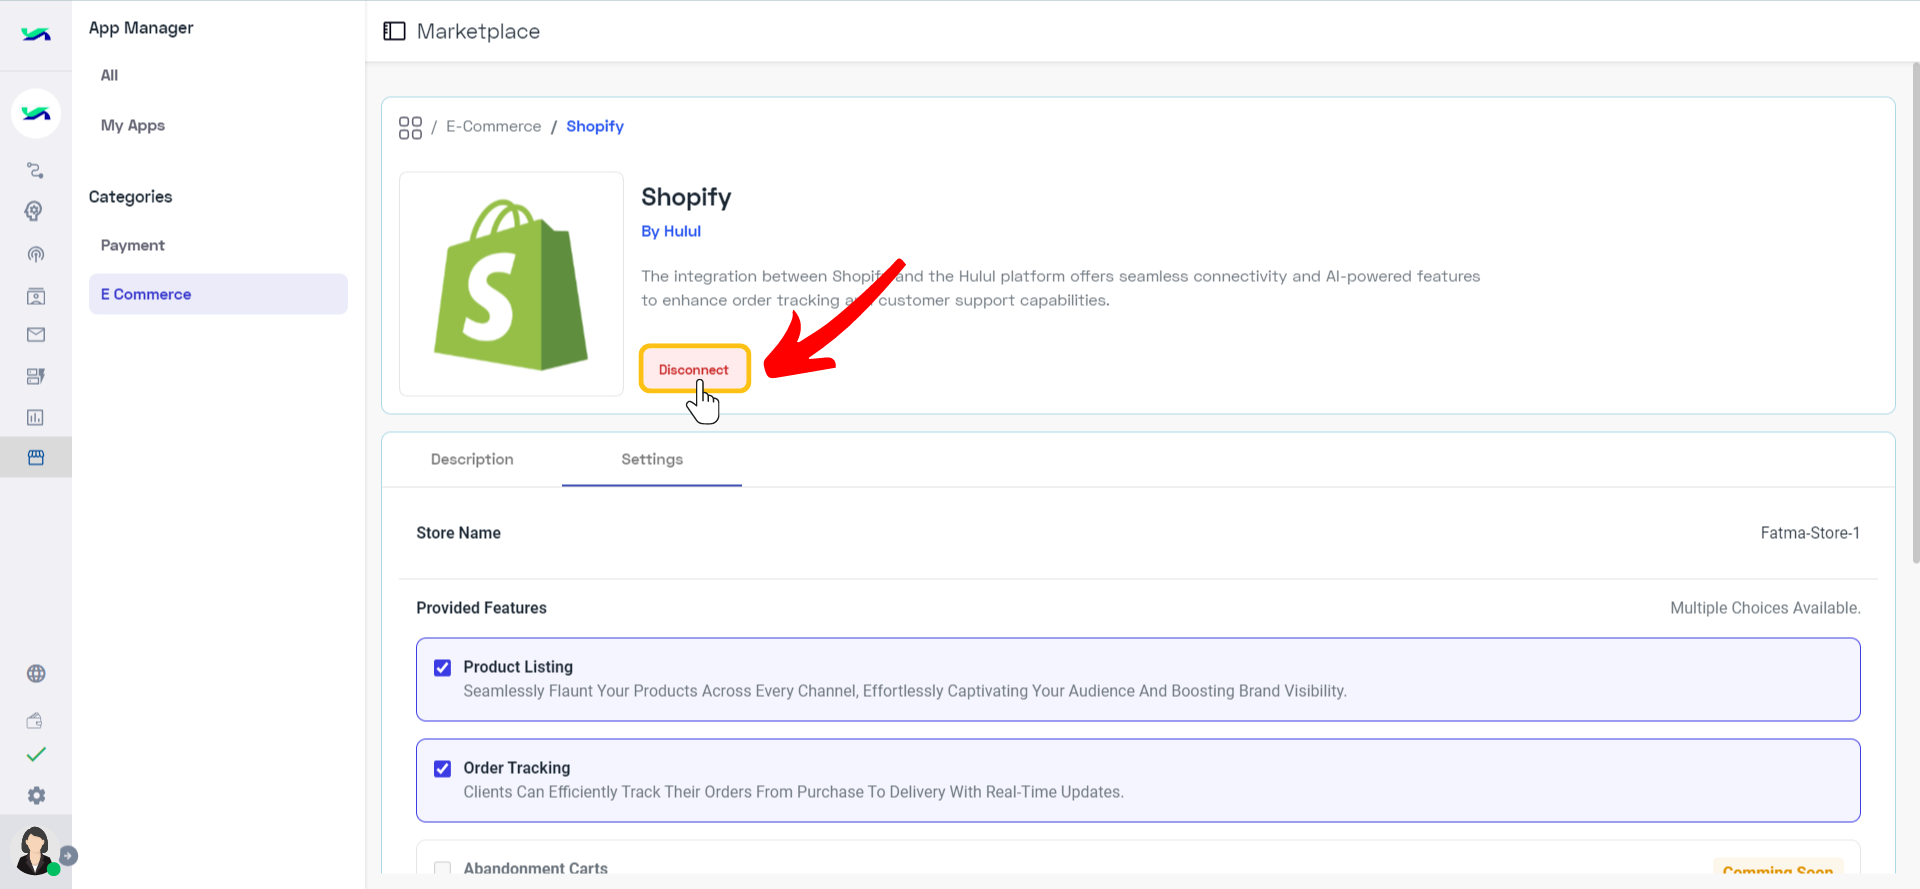Uncheck the Product Listing checkbox
Viewport: 1920px width, 889px height.
click(442, 668)
